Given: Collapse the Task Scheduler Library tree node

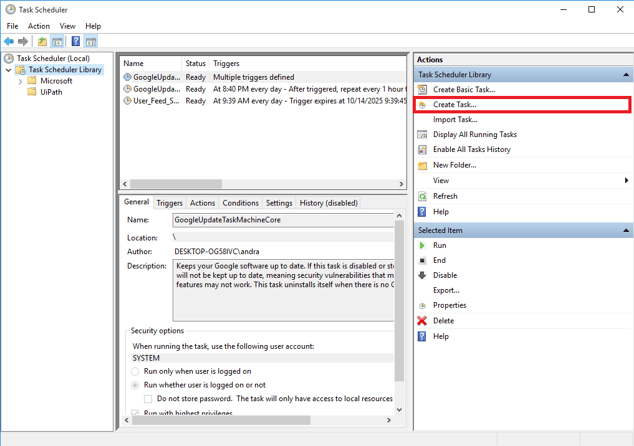Looking at the screenshot, I should tap(8, 70).
